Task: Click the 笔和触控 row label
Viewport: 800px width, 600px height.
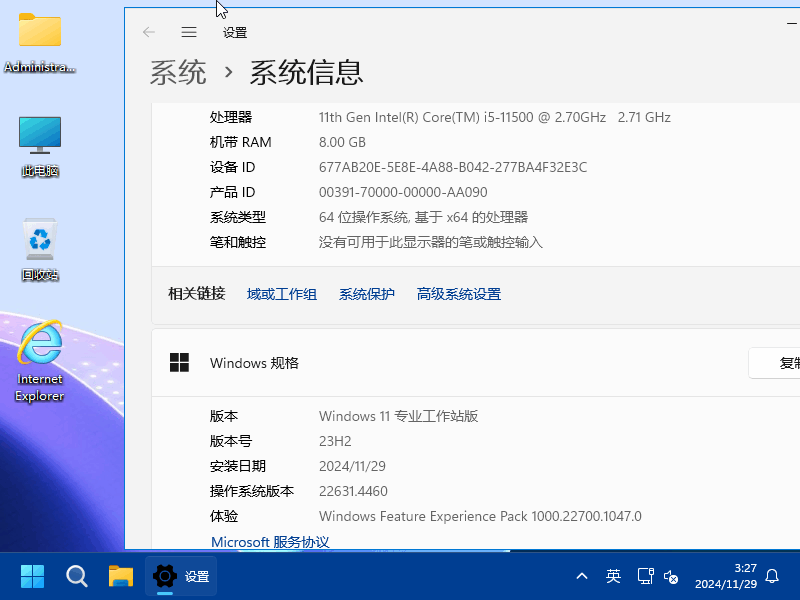Action: click(x=238, y=242)
